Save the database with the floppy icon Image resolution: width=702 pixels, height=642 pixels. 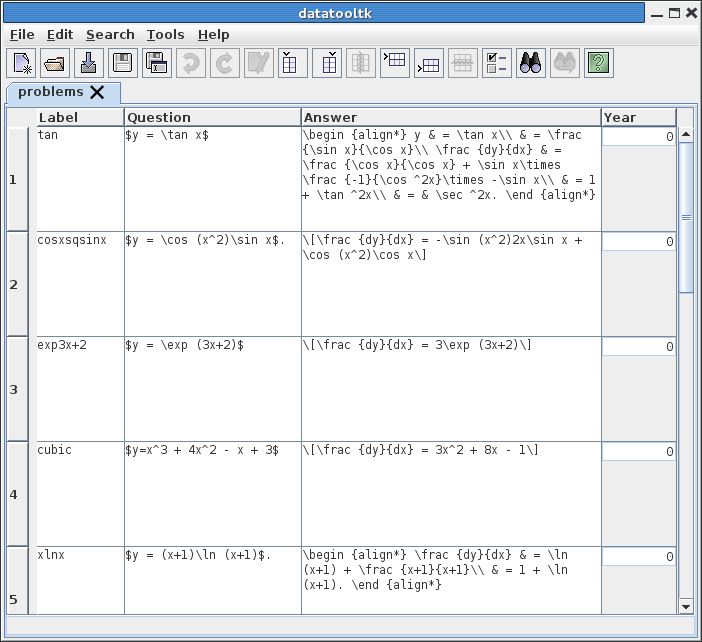pyautogui.click(x=124, y=63)
